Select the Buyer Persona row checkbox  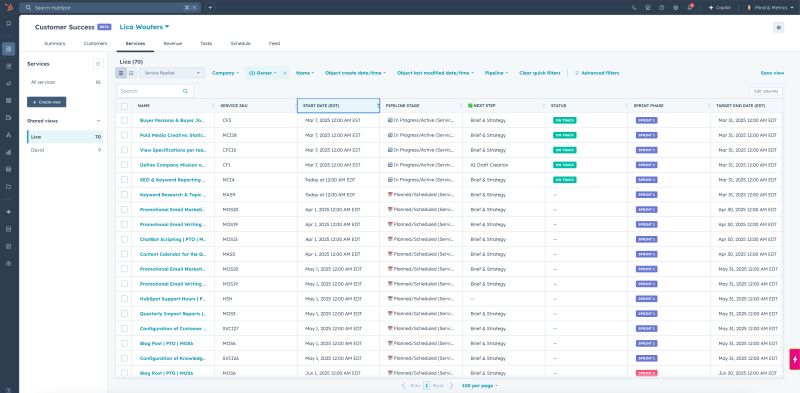tap(124, 120)
